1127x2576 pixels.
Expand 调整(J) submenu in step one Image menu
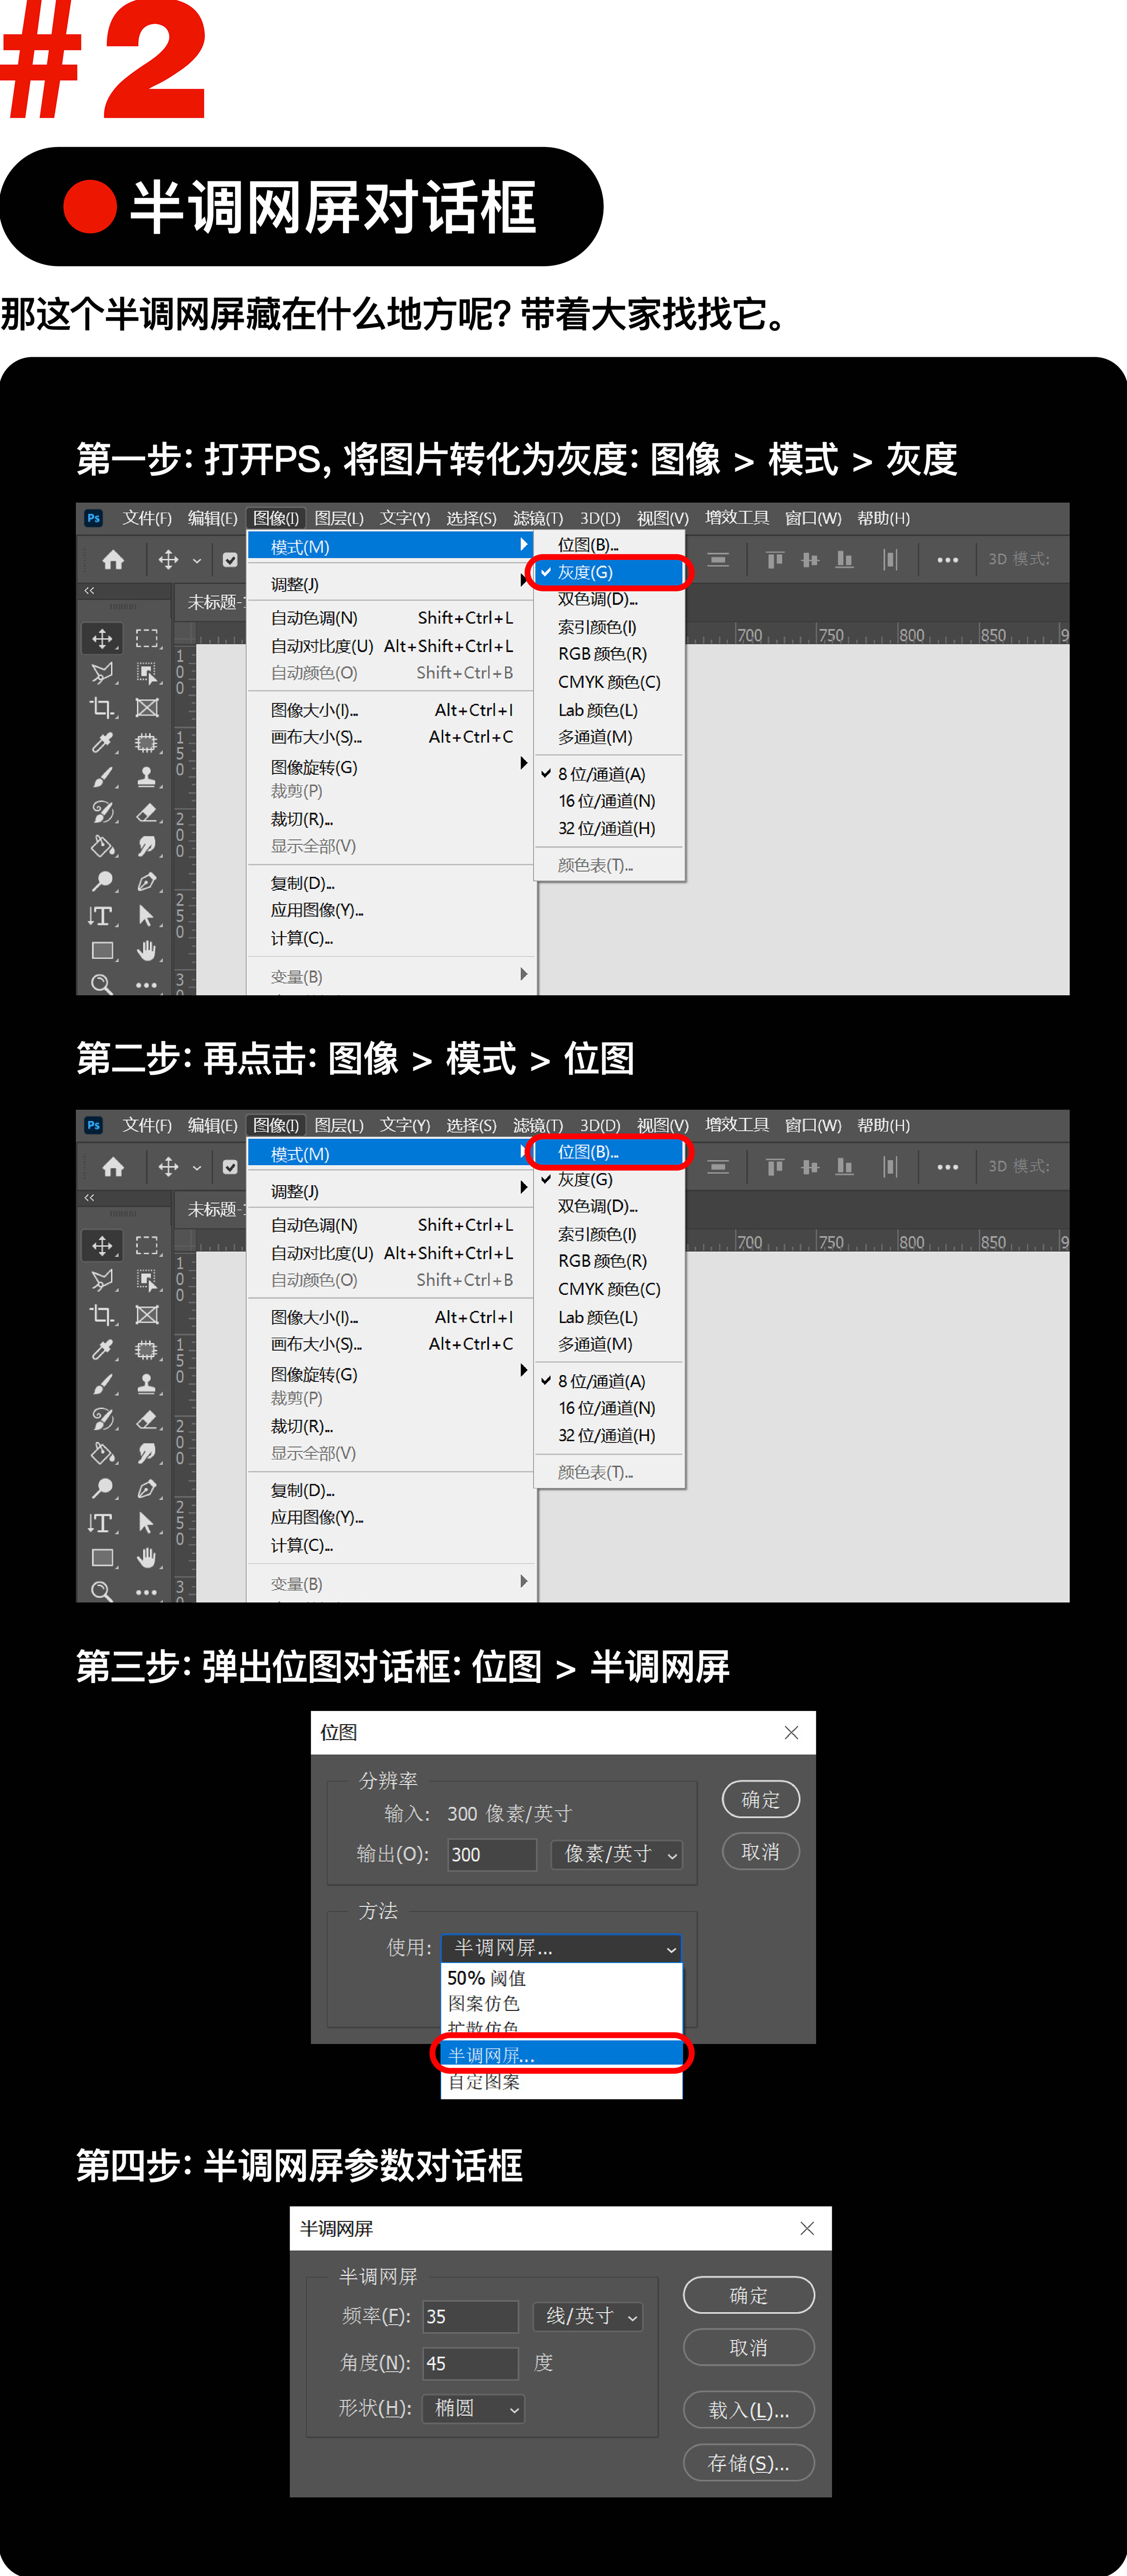390,584
